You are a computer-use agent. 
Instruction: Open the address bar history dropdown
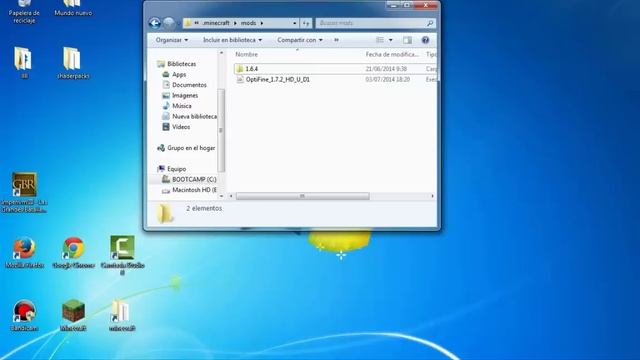click(x=295, y=23)
